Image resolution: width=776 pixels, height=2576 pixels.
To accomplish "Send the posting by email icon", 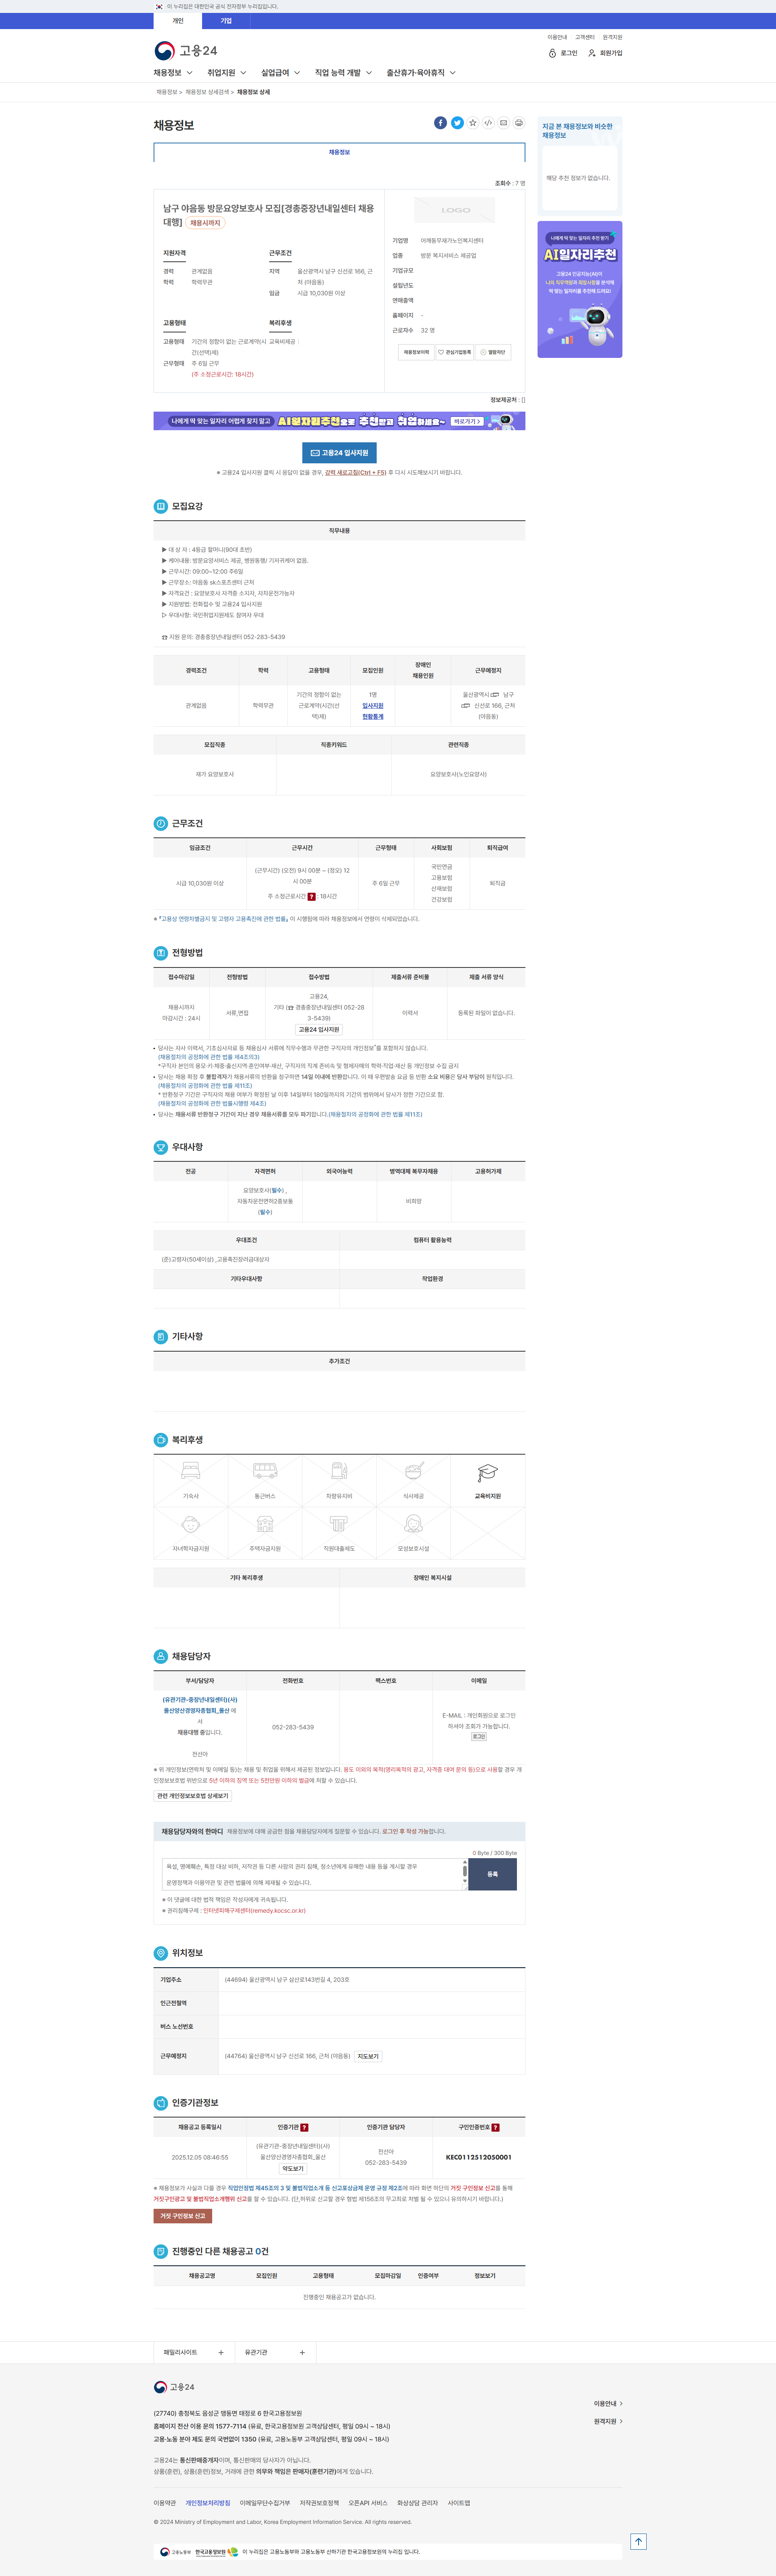I will (503, 123).
